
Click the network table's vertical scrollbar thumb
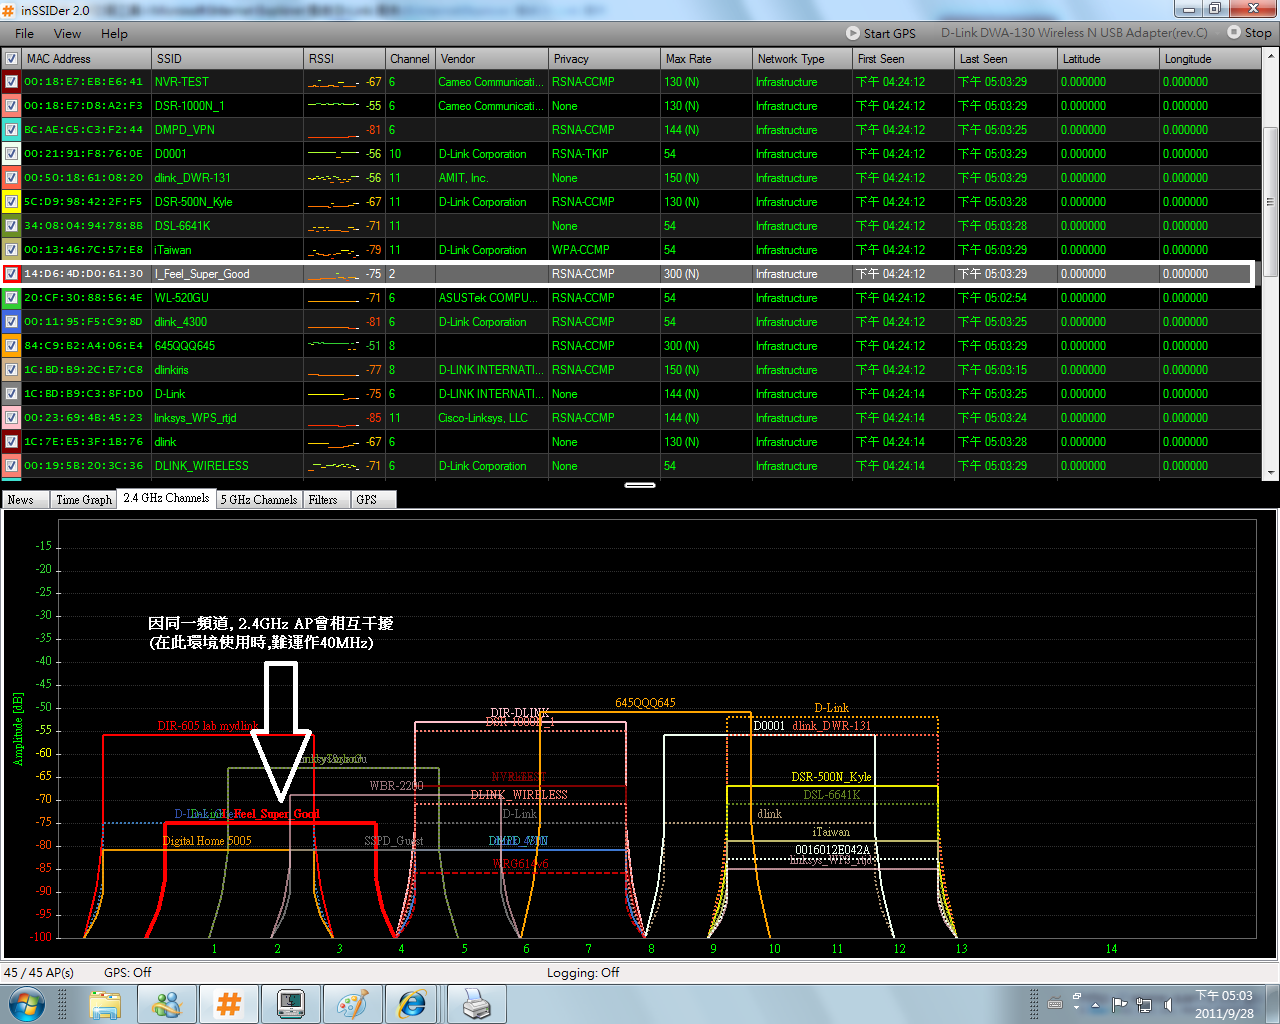(1270, 202)
